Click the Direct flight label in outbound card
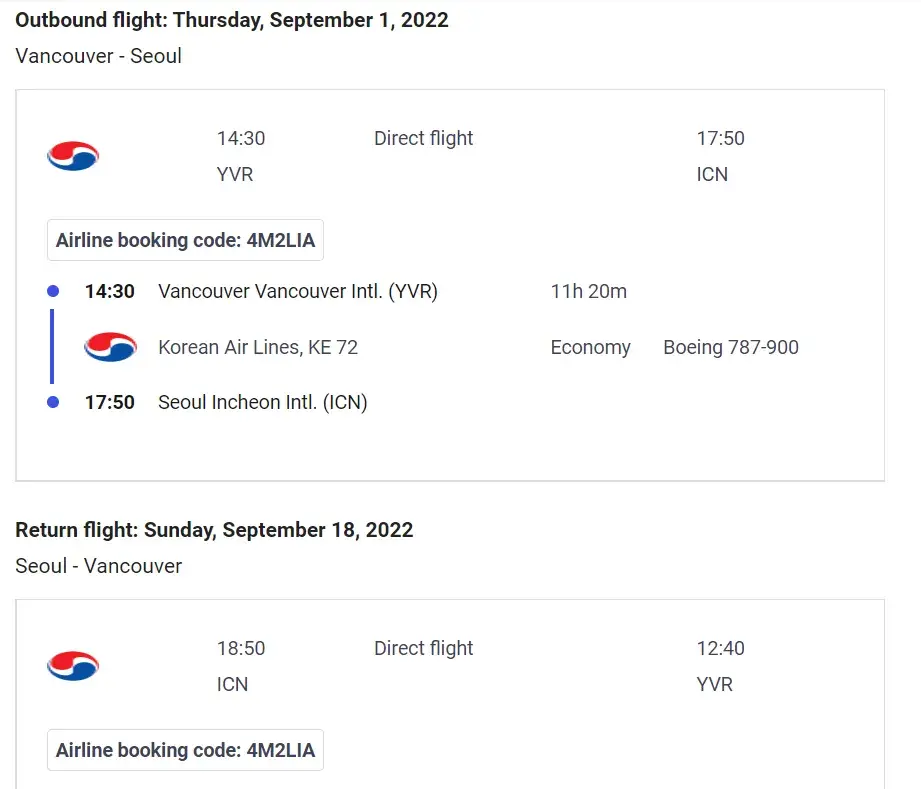921x789 pixels. point(424,138)
